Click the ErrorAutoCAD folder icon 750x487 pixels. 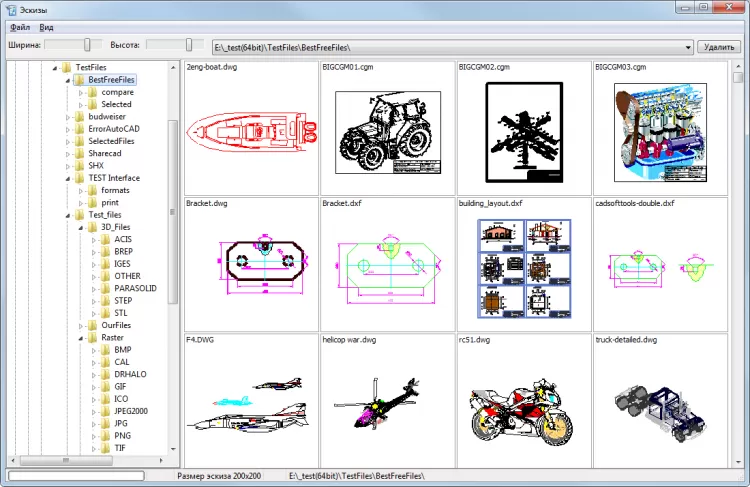coord(79,129)
